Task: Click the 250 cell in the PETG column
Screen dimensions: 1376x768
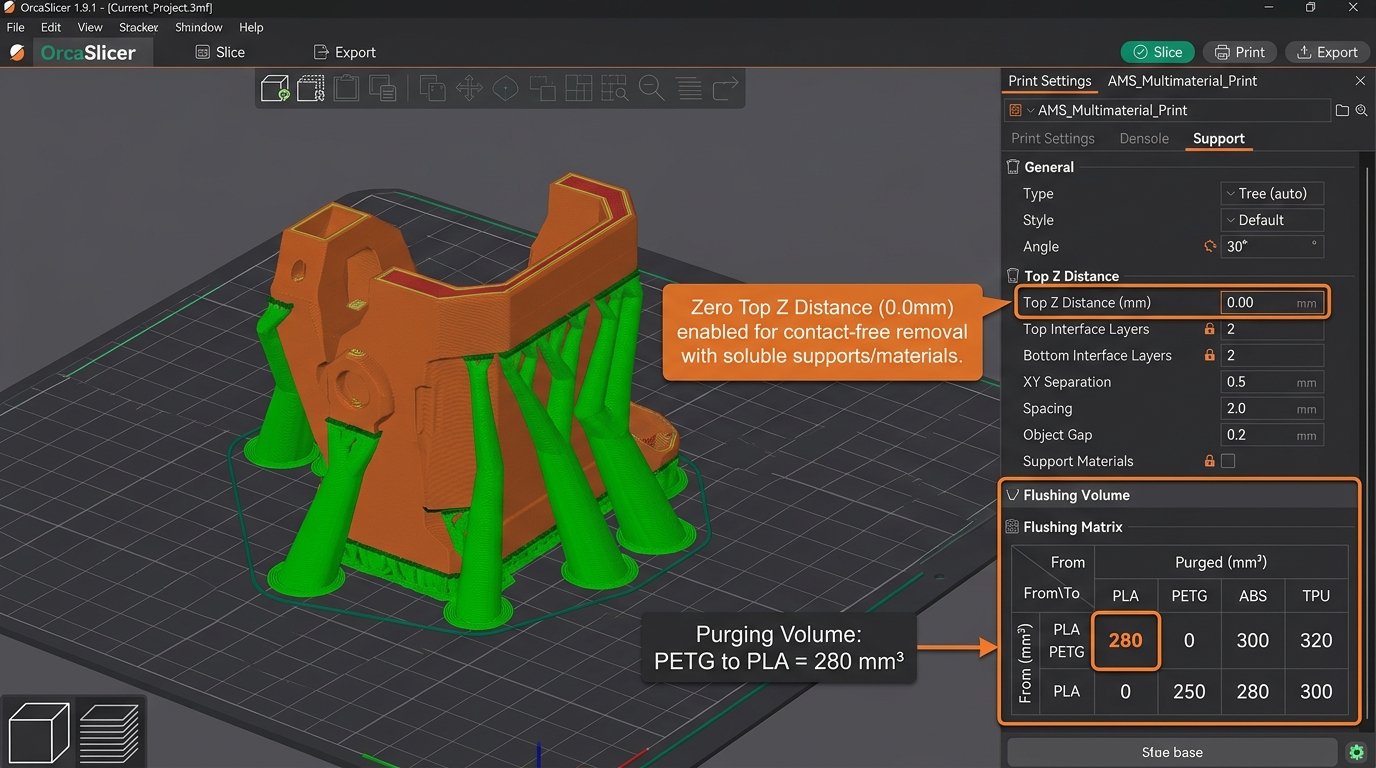Action: tap(1189, 691)
